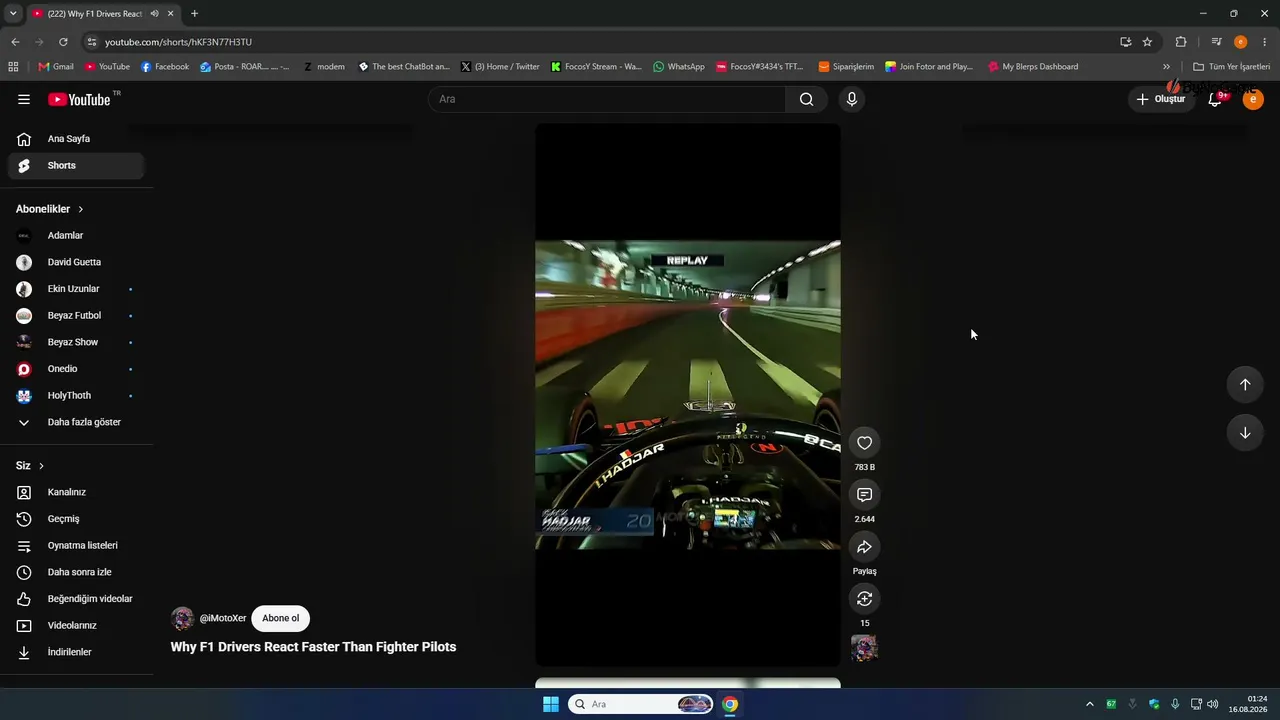Bookmark this page with the star

1147,42
